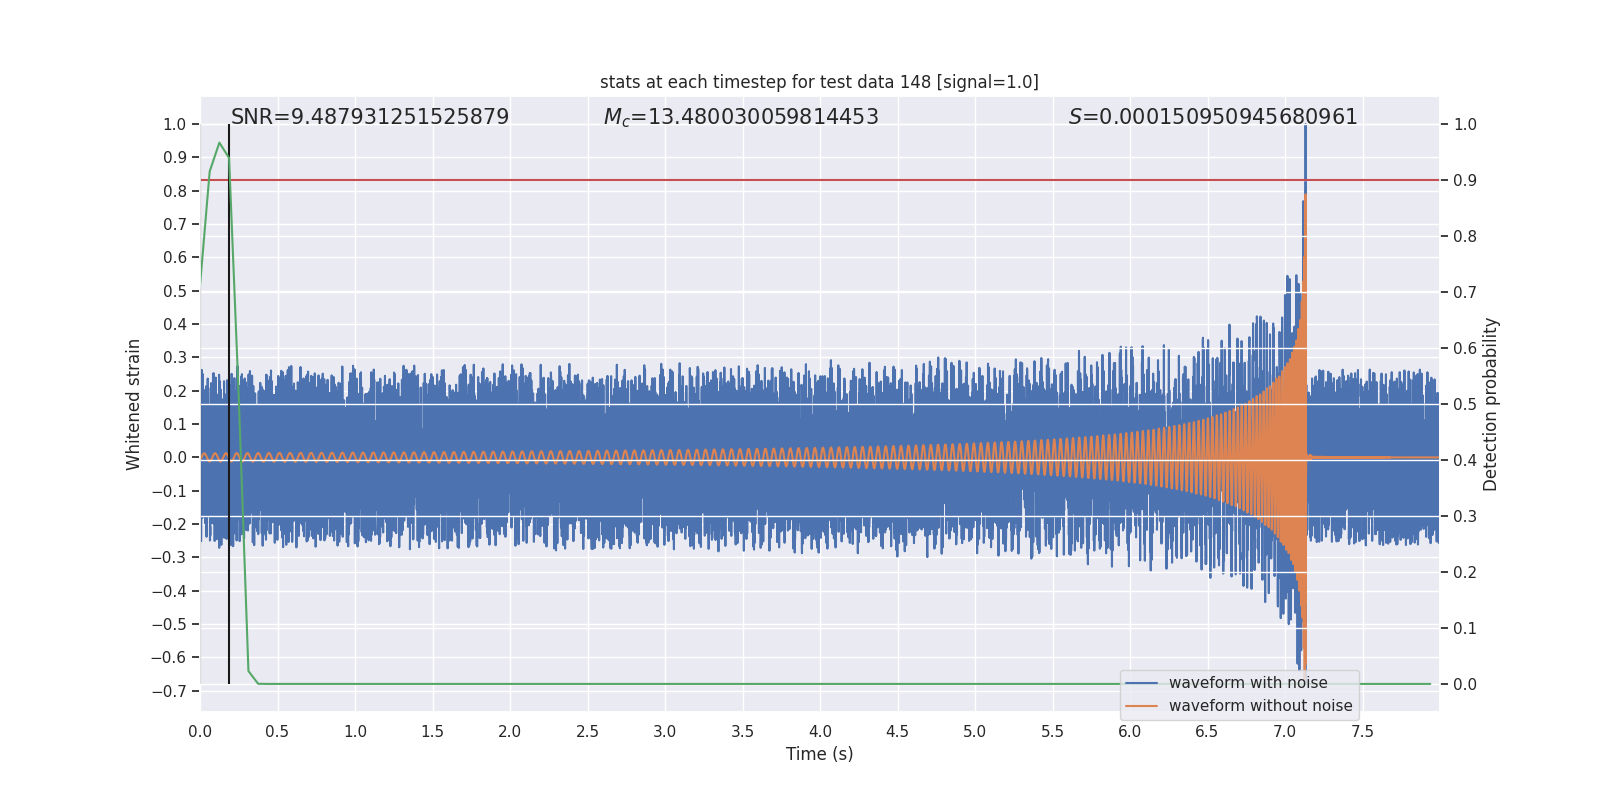Image resolution: width=1600 pixels, height=800 pixels.
Task: Select the SNR=9.487931251525879 annotation
Action: (x=370, y=117)
